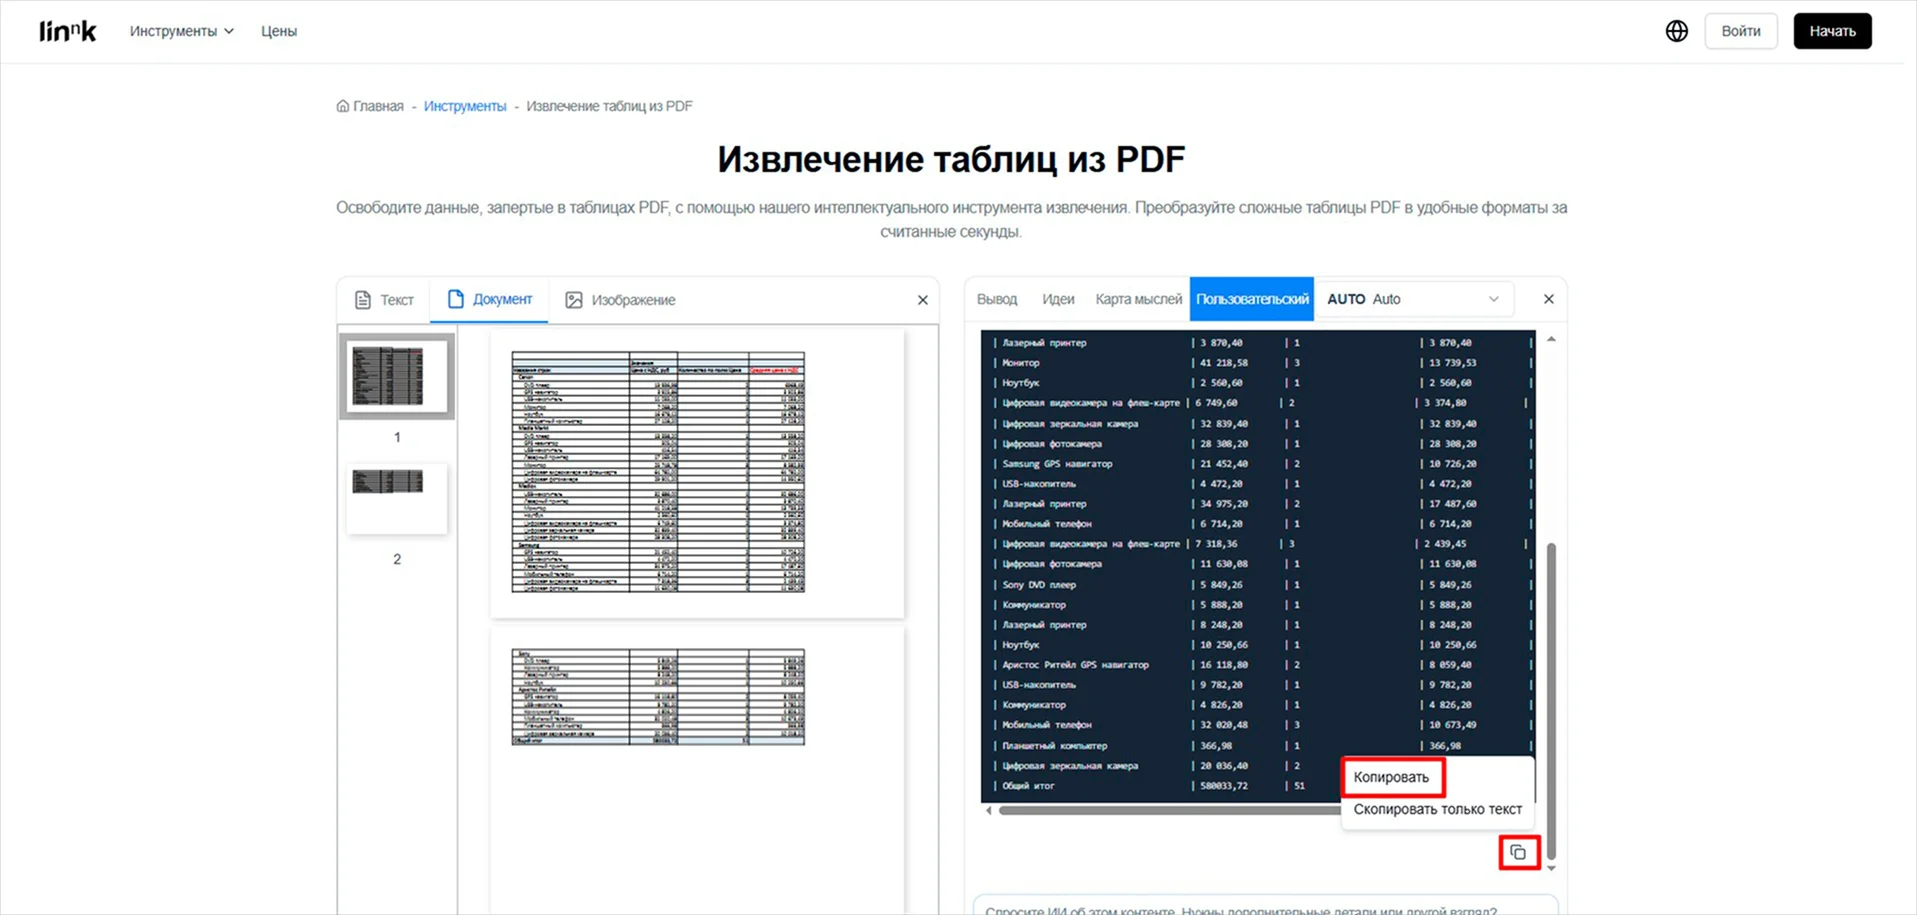1917x915 pixels.
Task: Open the language globe selector
Action: point(1676,31)
